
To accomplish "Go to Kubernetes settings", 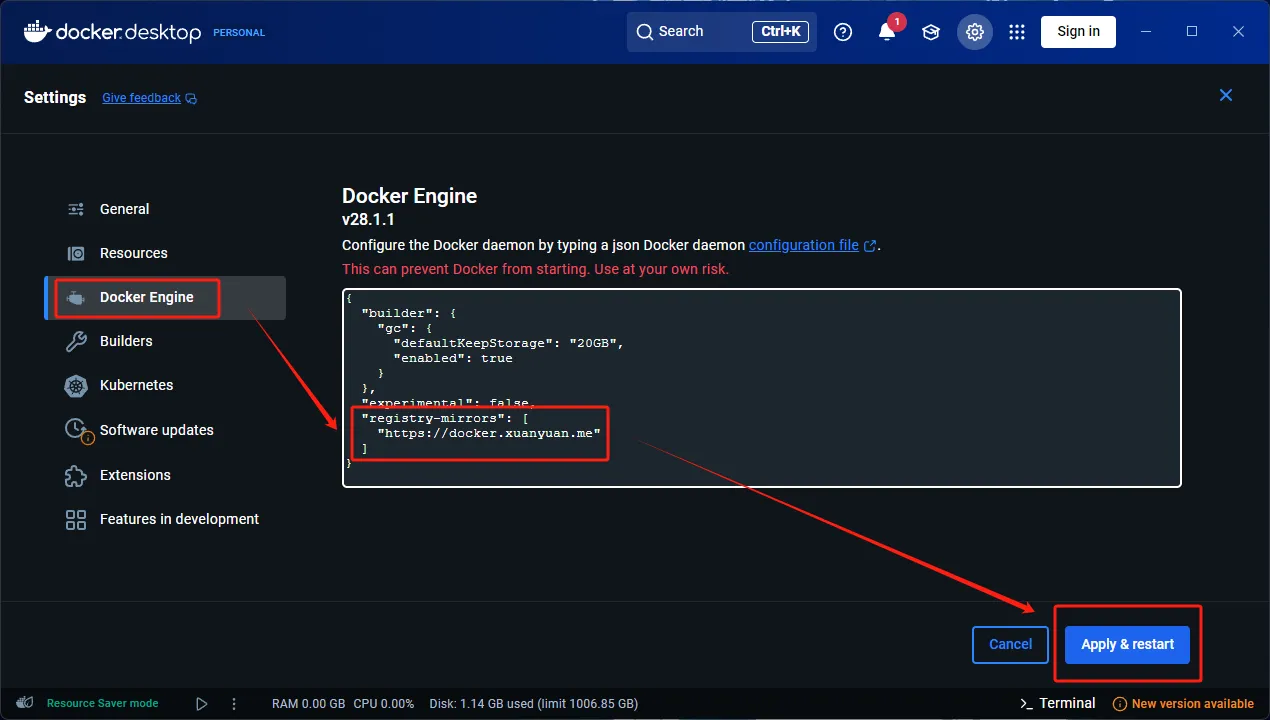I will click(x=136, y=385).
